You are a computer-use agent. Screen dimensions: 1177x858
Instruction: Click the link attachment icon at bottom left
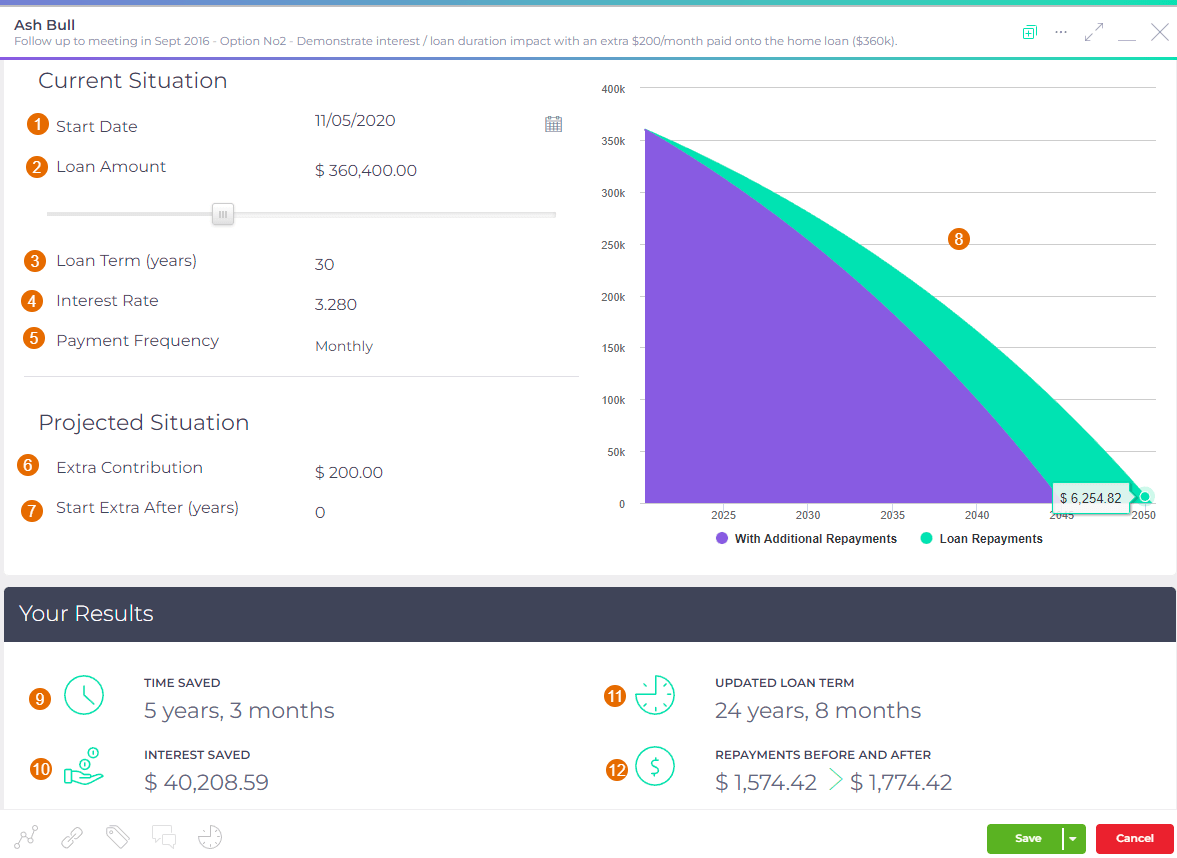71,837
